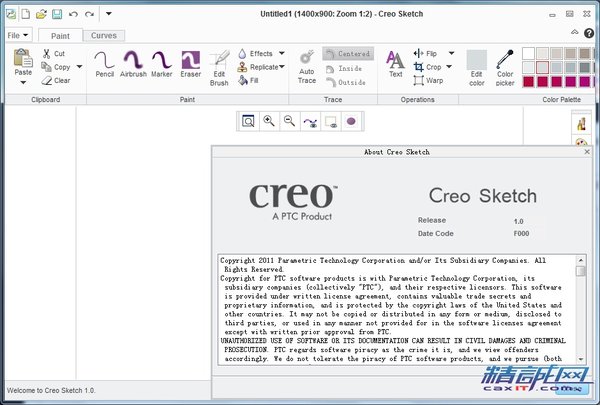Click the copyright text scroll up arrow

(x=581, y=261)
